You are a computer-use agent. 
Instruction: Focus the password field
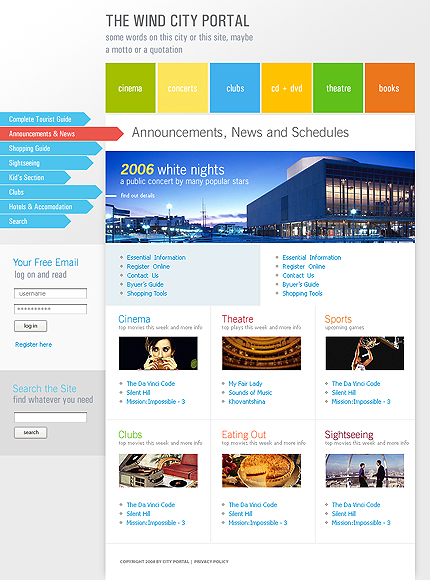coord(50,309)
